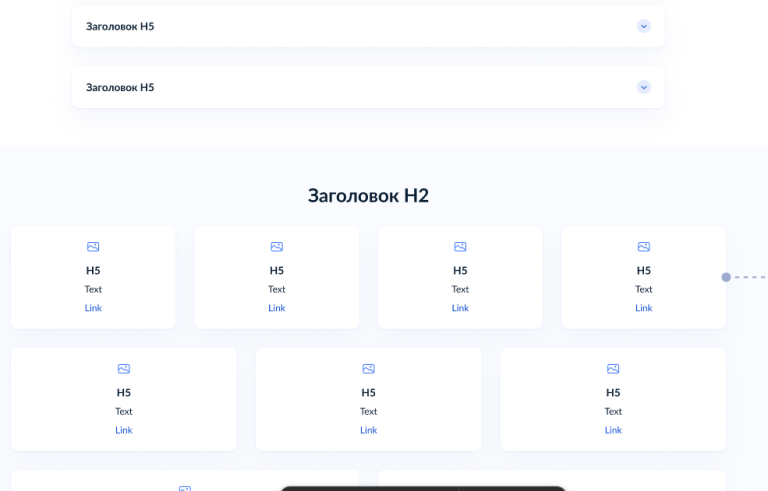Click image icon in first card of three-card row
Image resolution: width=768 pixels, height=491 pixels.
pyautogui.click(x=124, y=368)
